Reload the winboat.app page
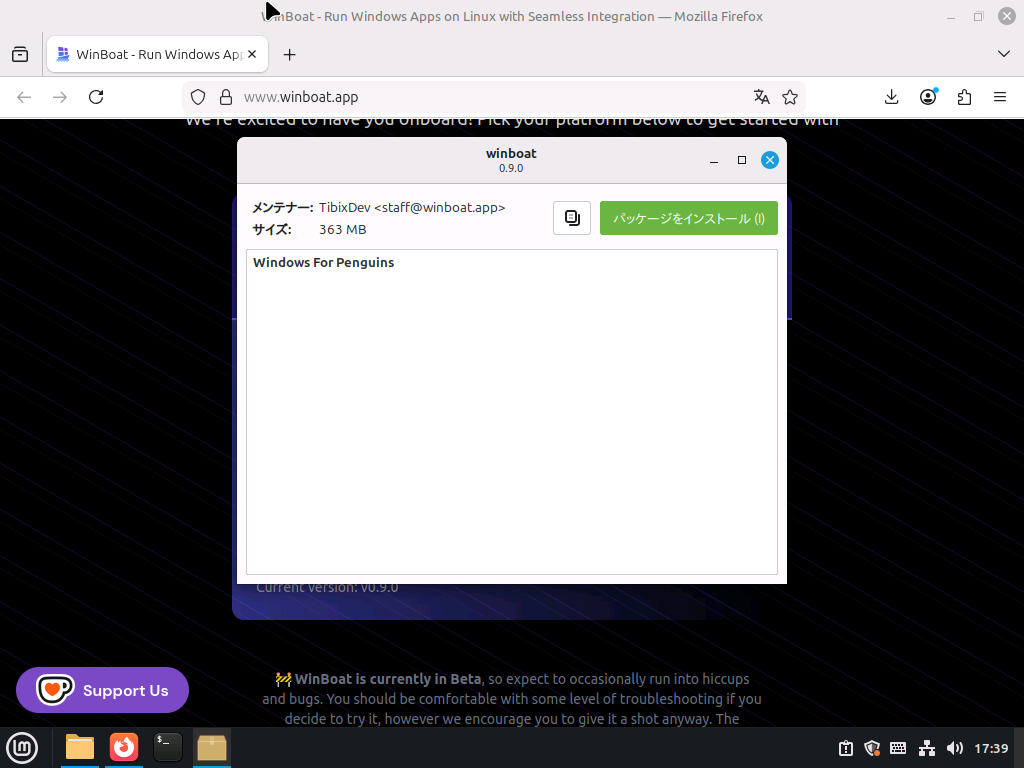Viewport: 1024px width, 768px height. 96,97
